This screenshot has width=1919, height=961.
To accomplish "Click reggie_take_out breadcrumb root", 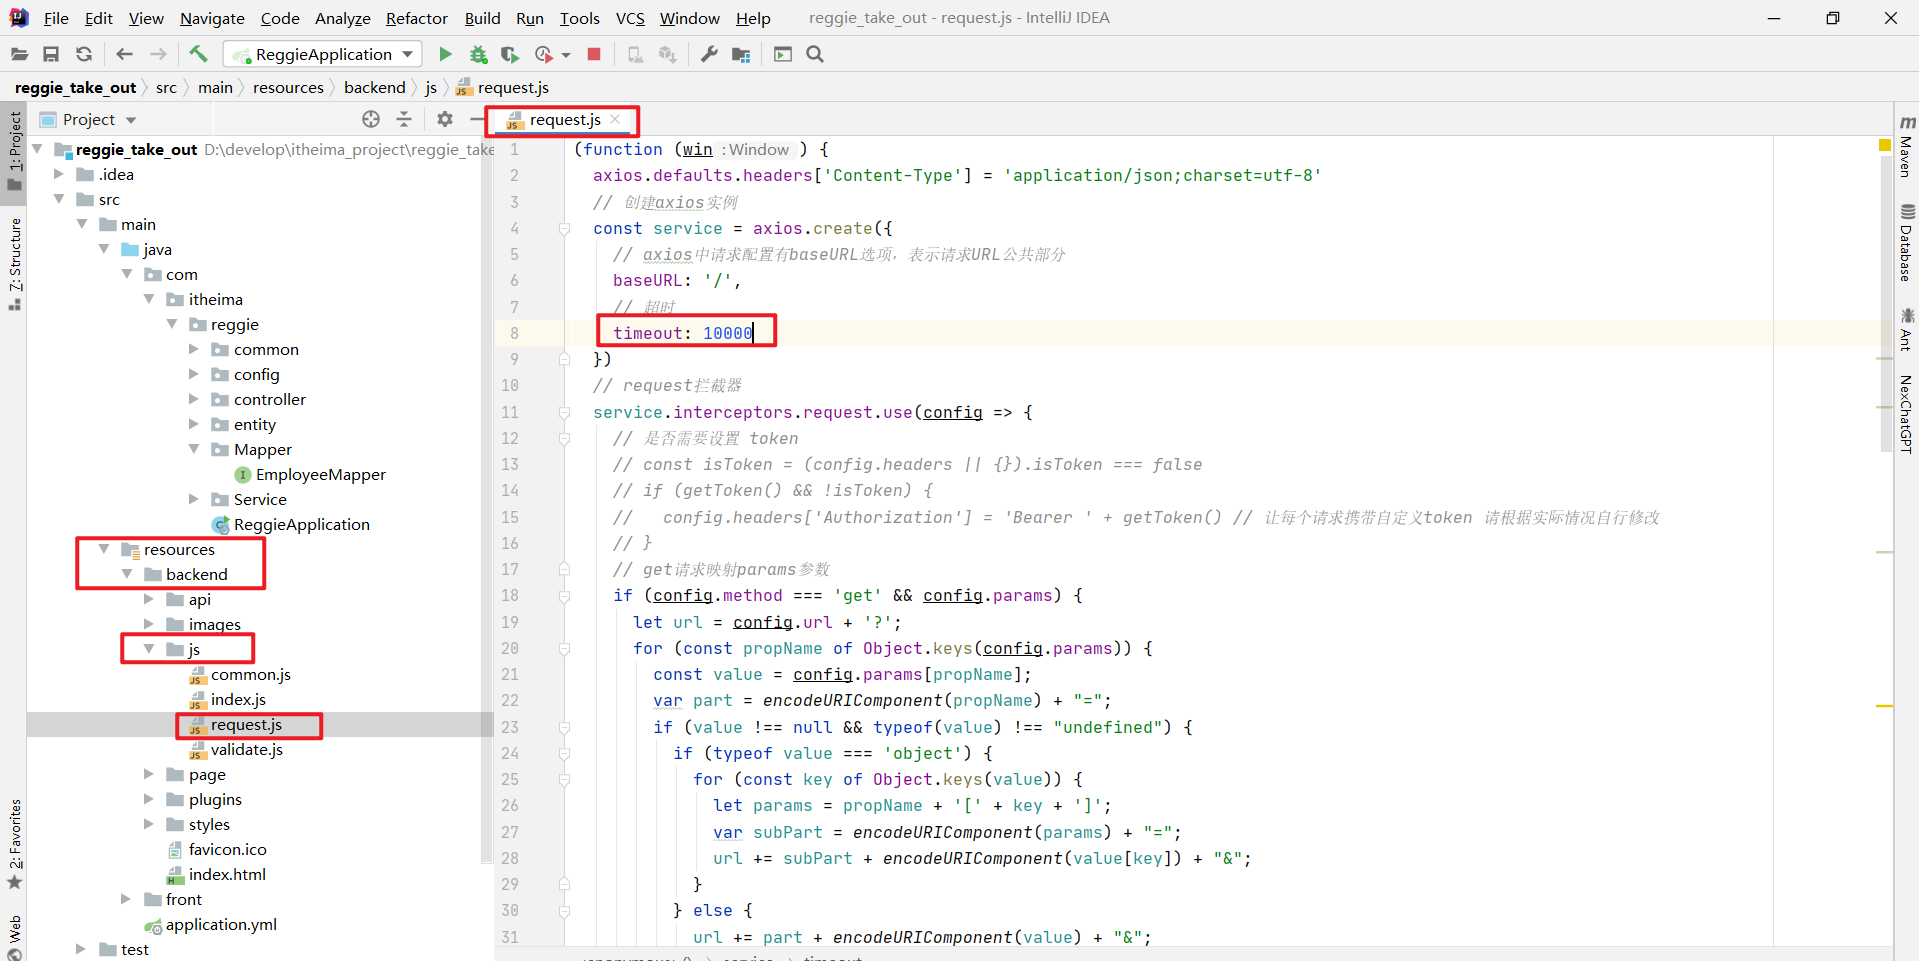I will coord(76,87).
